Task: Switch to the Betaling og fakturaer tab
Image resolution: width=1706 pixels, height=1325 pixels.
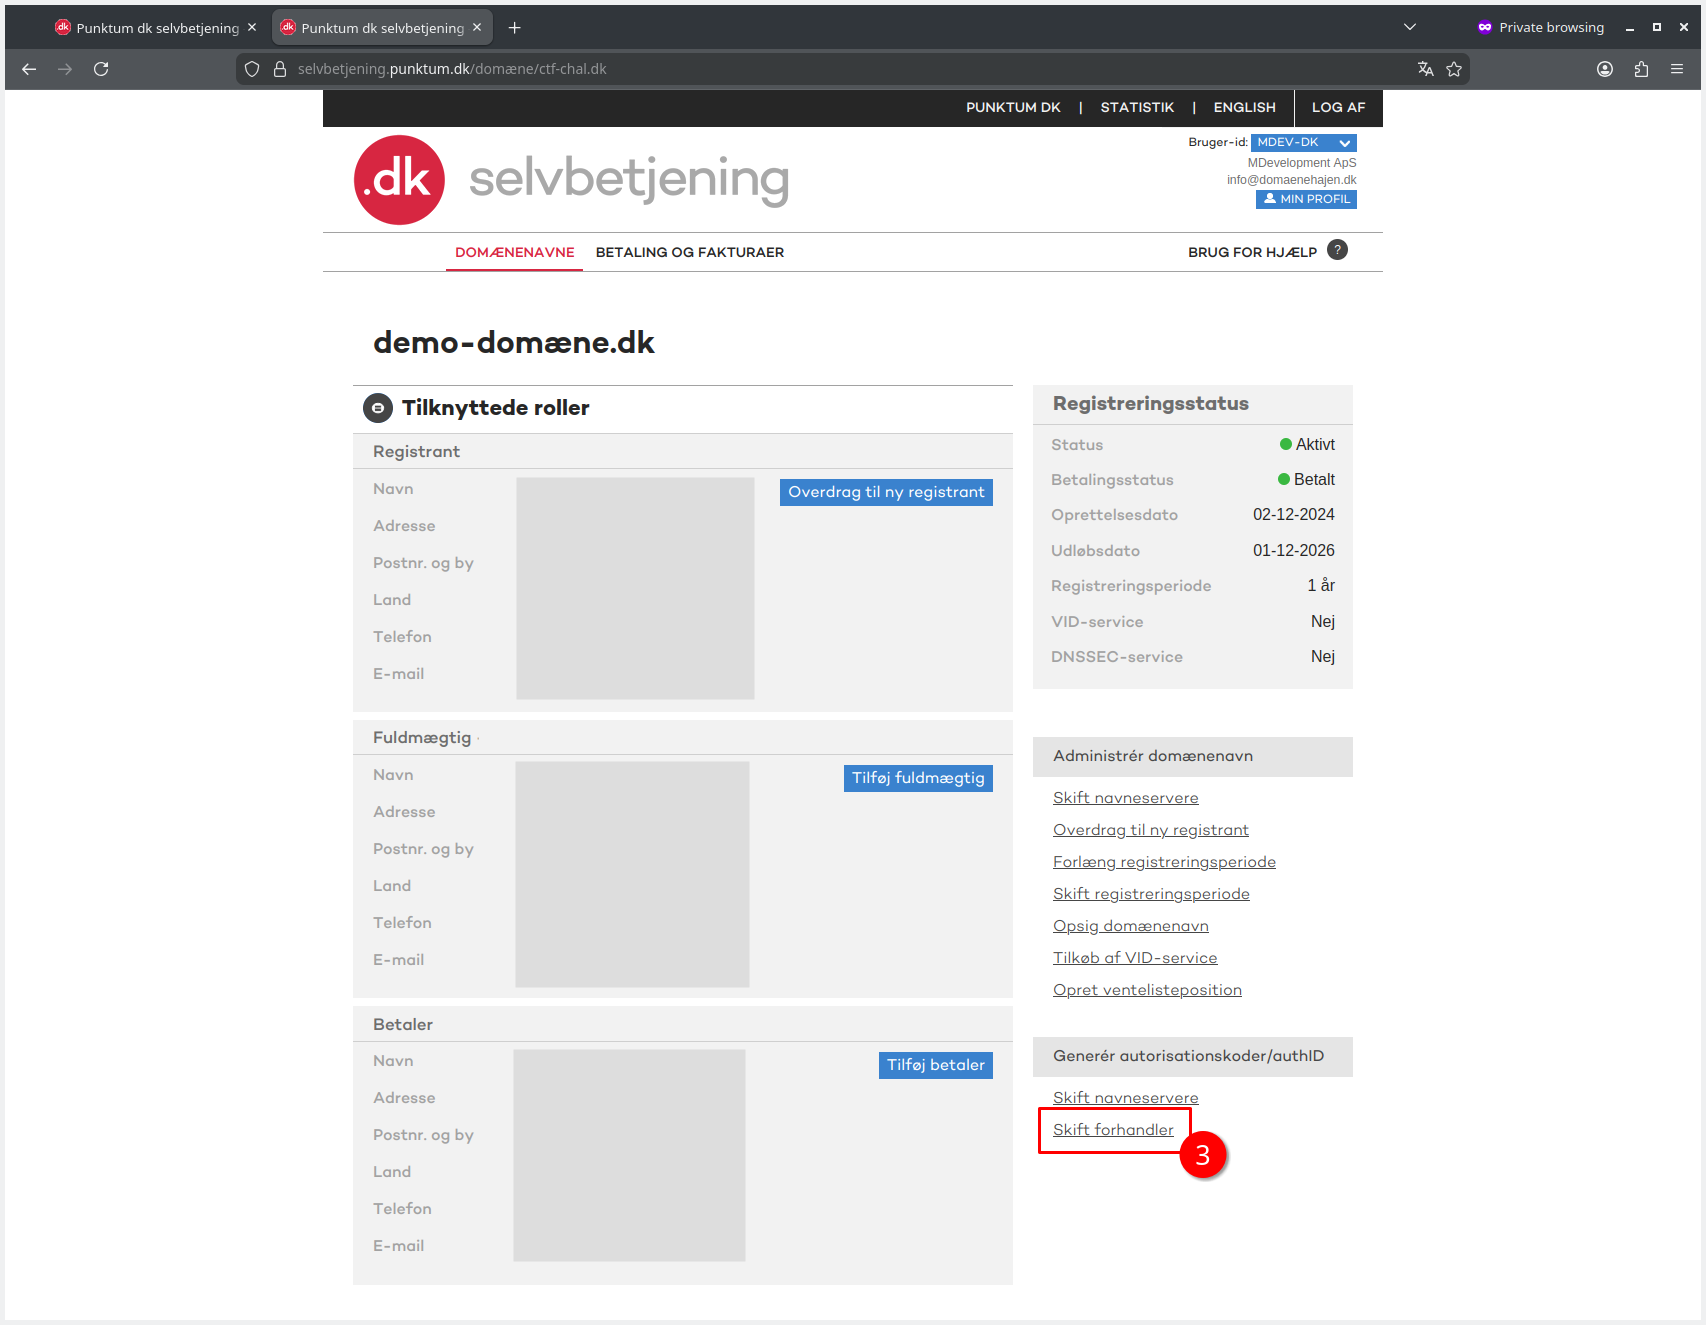Action: click(689, 252)
